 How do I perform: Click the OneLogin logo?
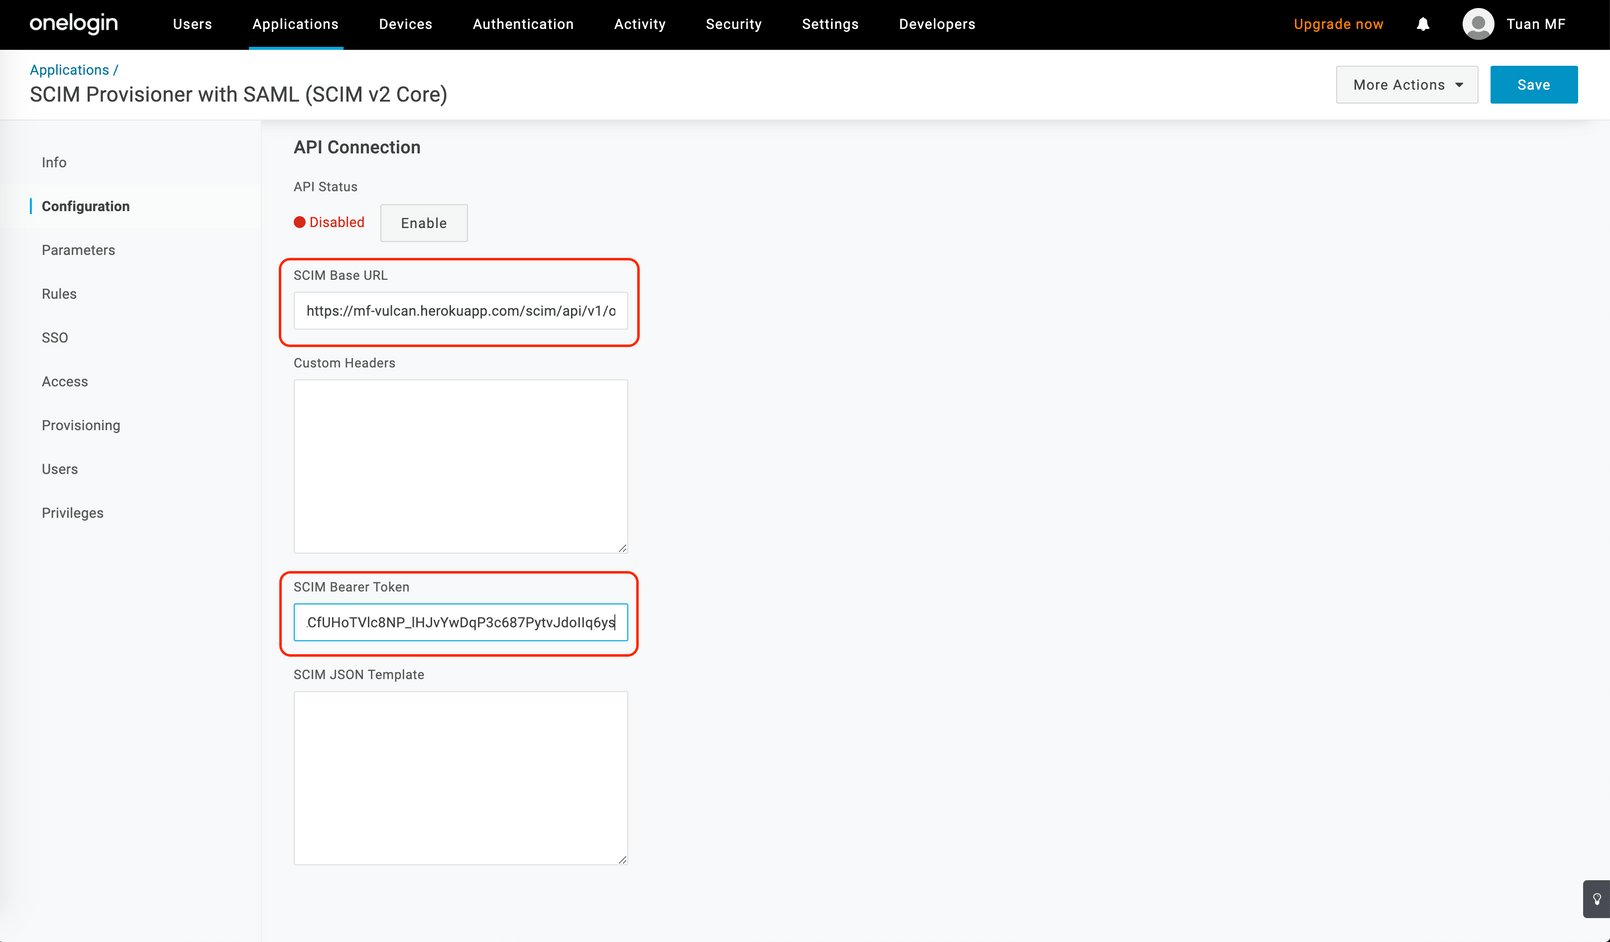click(73, 24)
